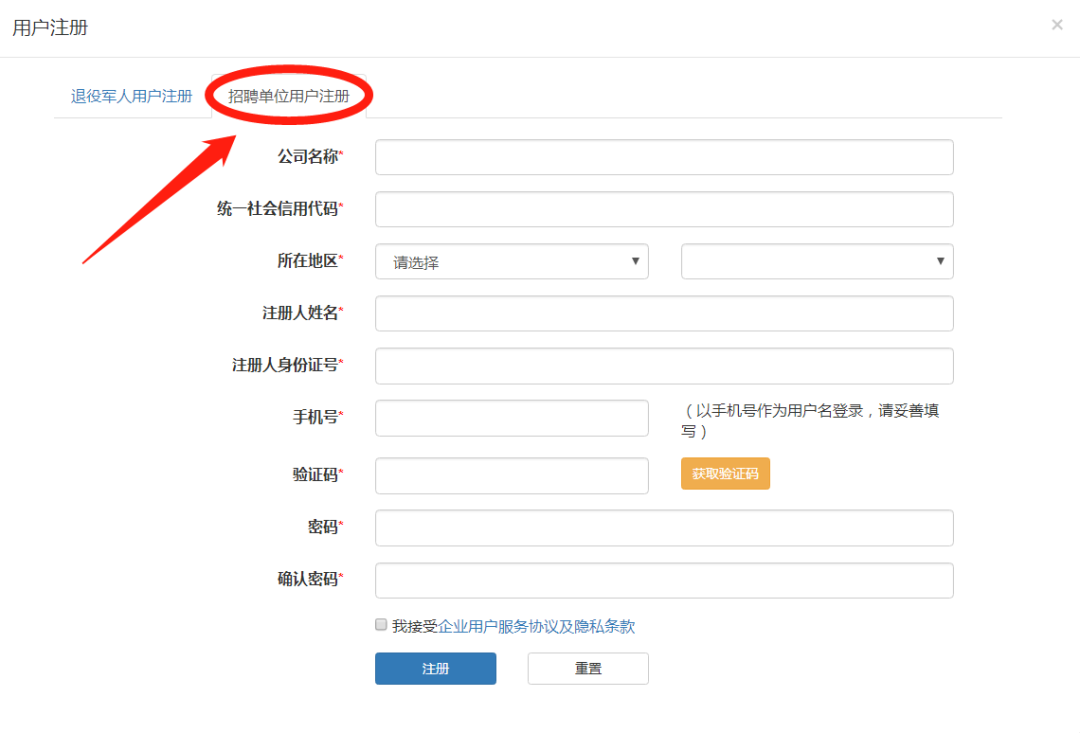The width and height of the screenshot is (1080, 733).
Task: Click the 用户注册 dialog title
Action: pyautogui.click(x=48, y=29)
